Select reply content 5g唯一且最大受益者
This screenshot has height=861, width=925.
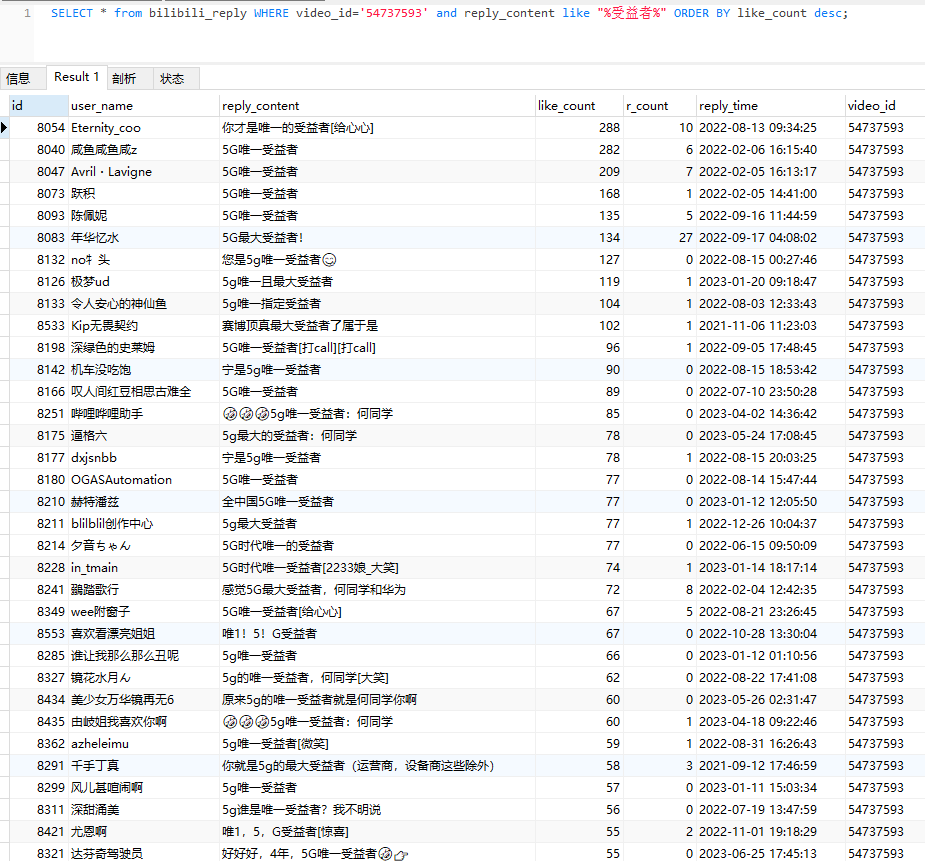tap(378, 281)
